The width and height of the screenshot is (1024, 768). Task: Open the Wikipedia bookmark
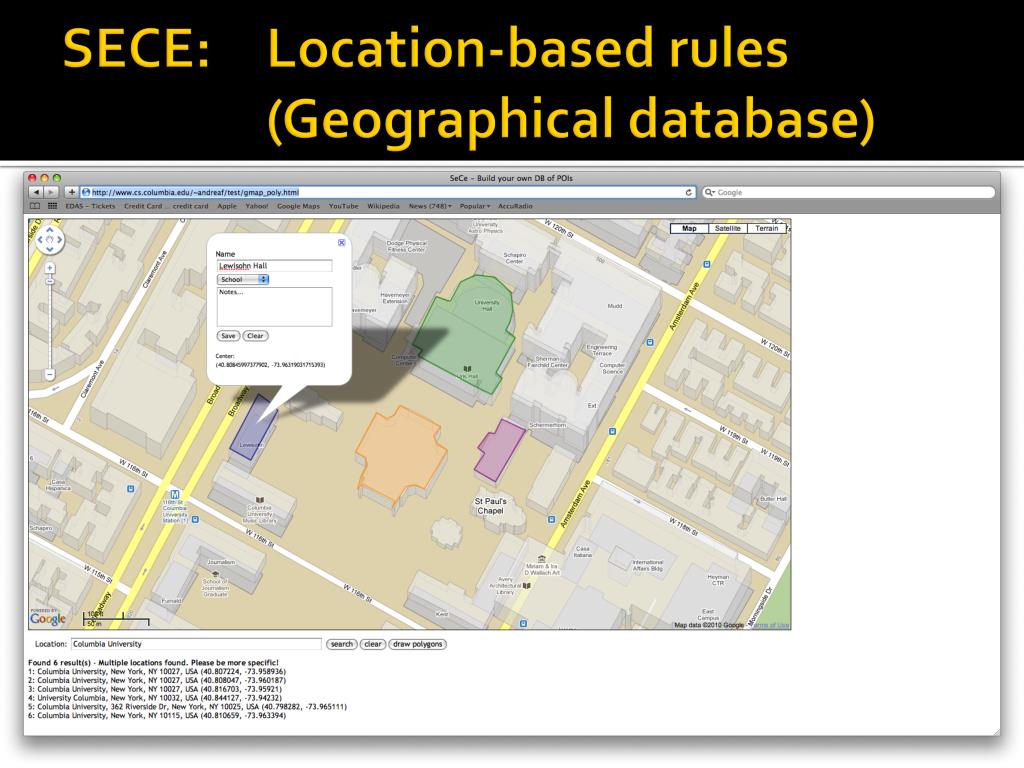(x=383, y=206)
